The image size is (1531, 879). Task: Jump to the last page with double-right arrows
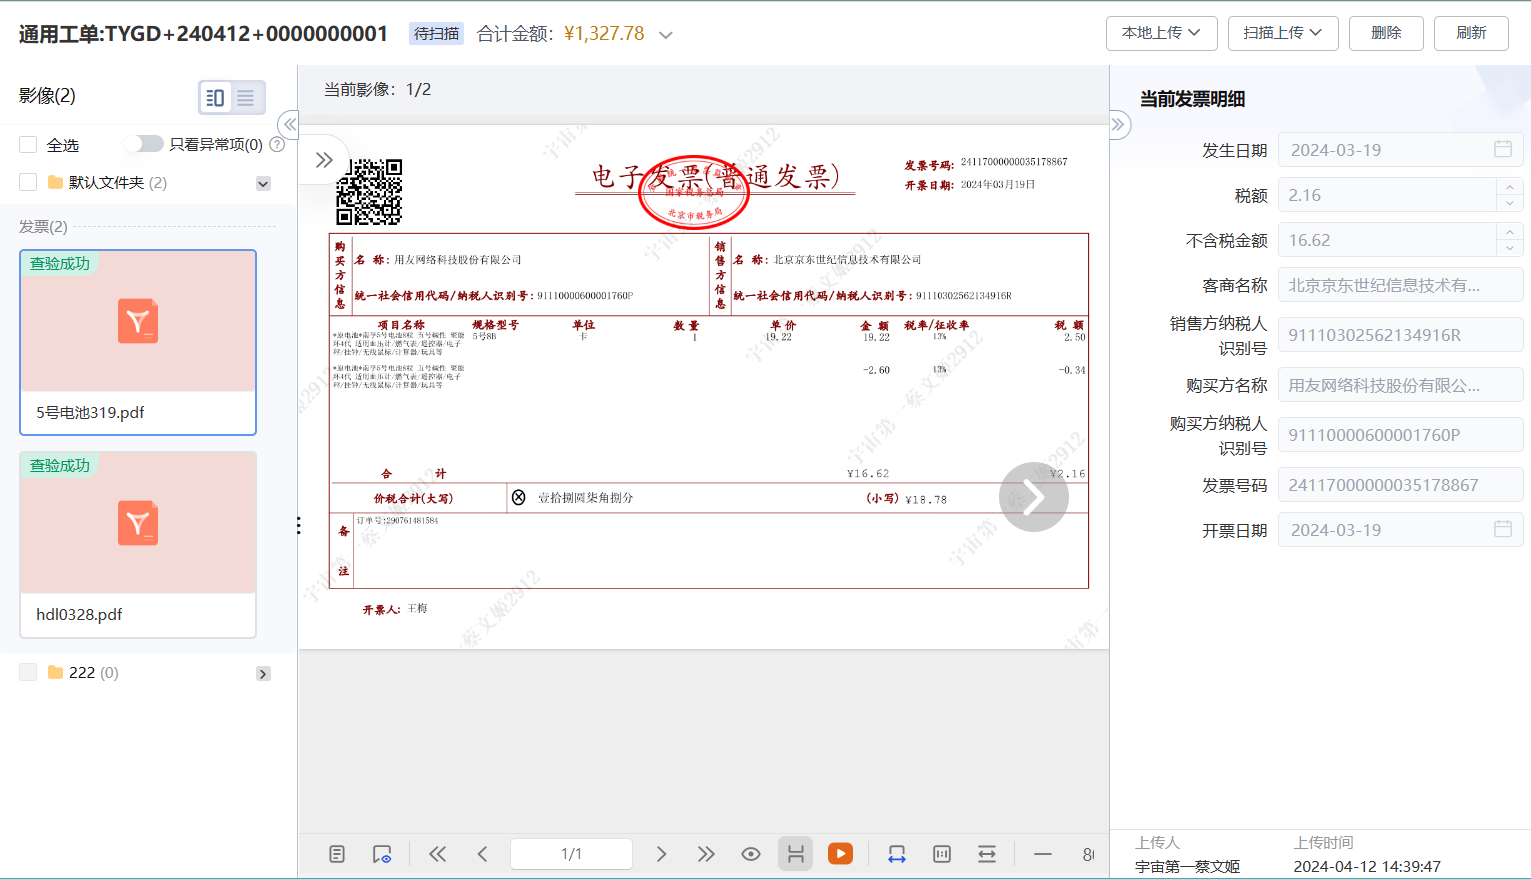pos(706,854)
